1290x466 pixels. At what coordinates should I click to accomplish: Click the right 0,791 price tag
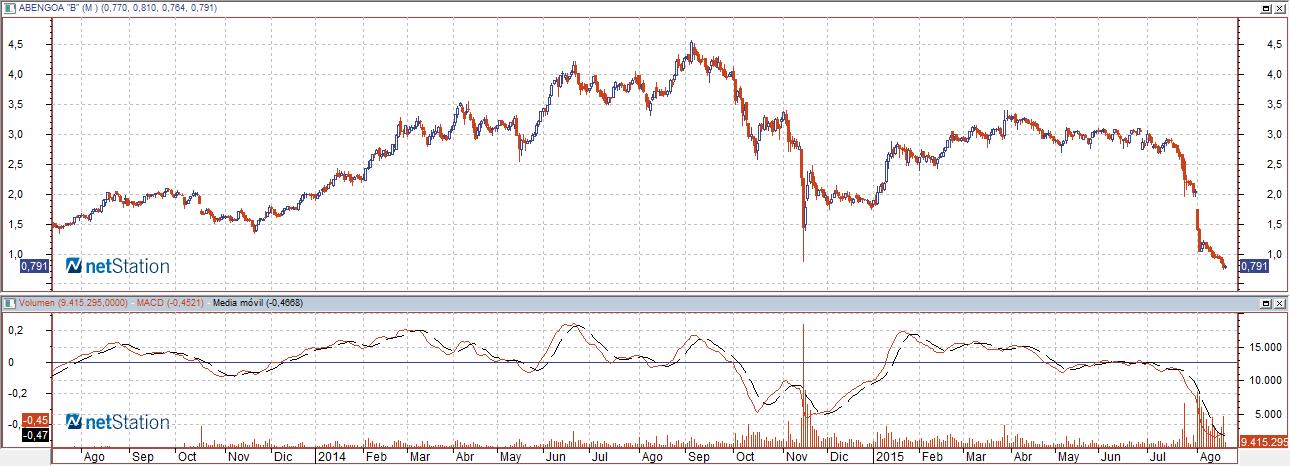click(x=1252, y=266)
